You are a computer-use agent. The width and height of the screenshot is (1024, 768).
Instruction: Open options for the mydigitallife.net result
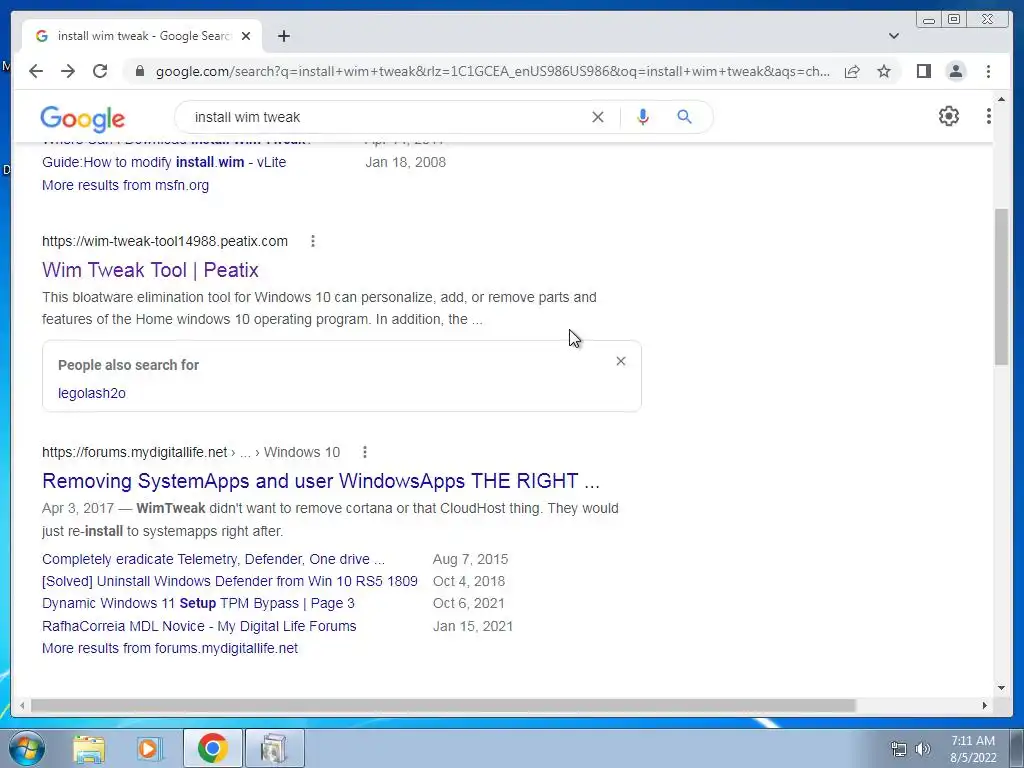click(x=365, y=452)
